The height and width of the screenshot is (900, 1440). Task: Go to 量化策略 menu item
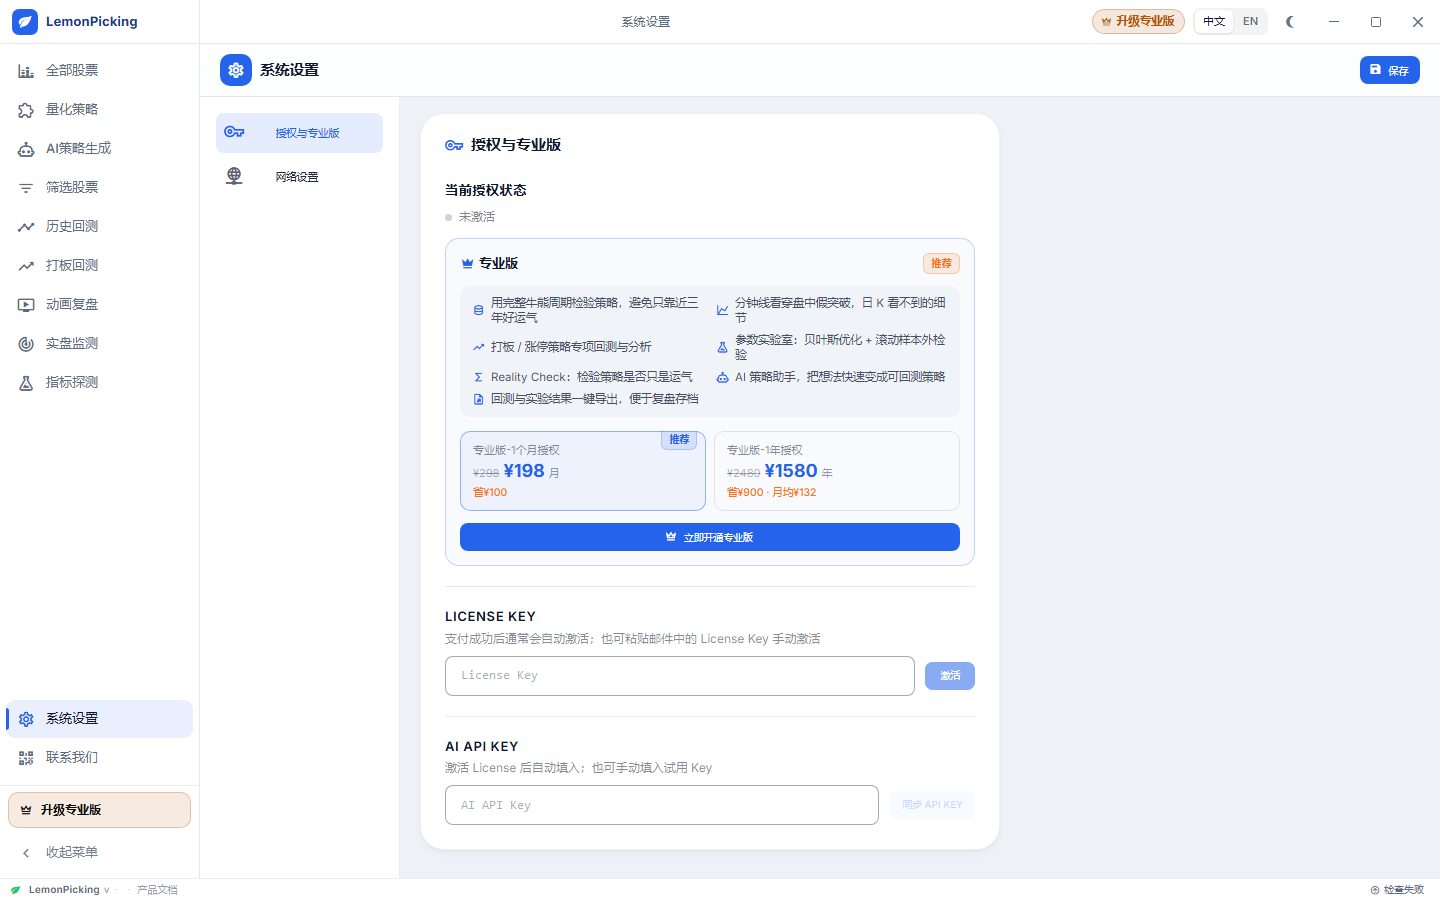pyautogui.click(x=99, y=110)
